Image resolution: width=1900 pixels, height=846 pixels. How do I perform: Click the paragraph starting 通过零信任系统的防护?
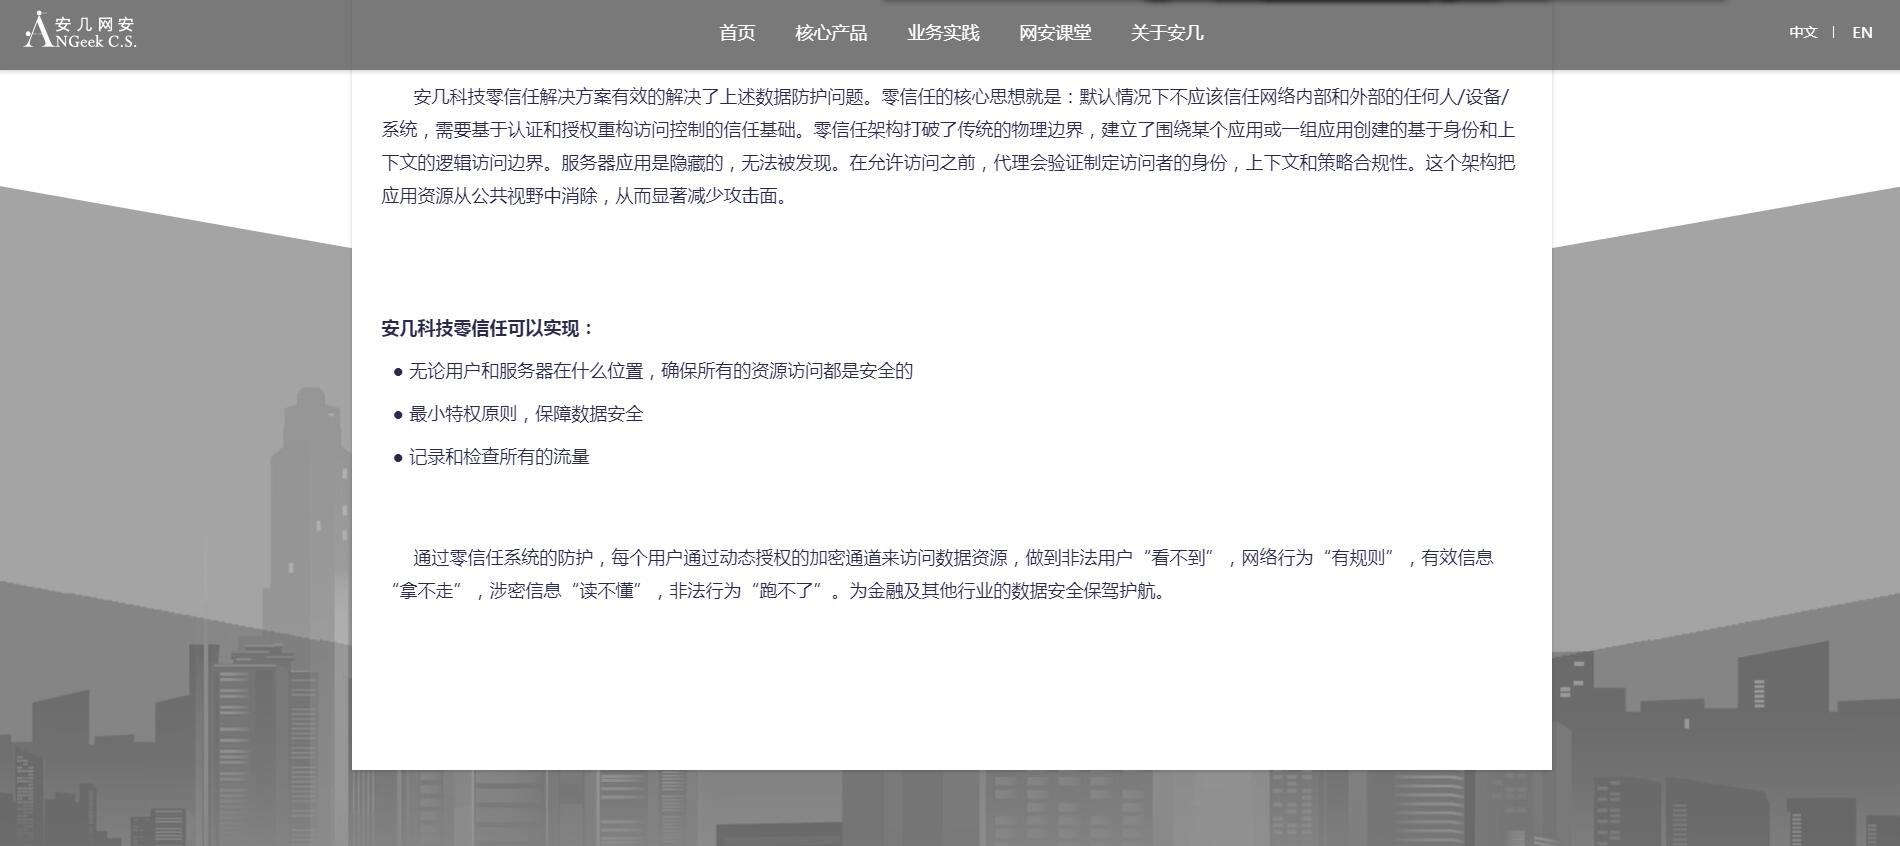[942, 574]
